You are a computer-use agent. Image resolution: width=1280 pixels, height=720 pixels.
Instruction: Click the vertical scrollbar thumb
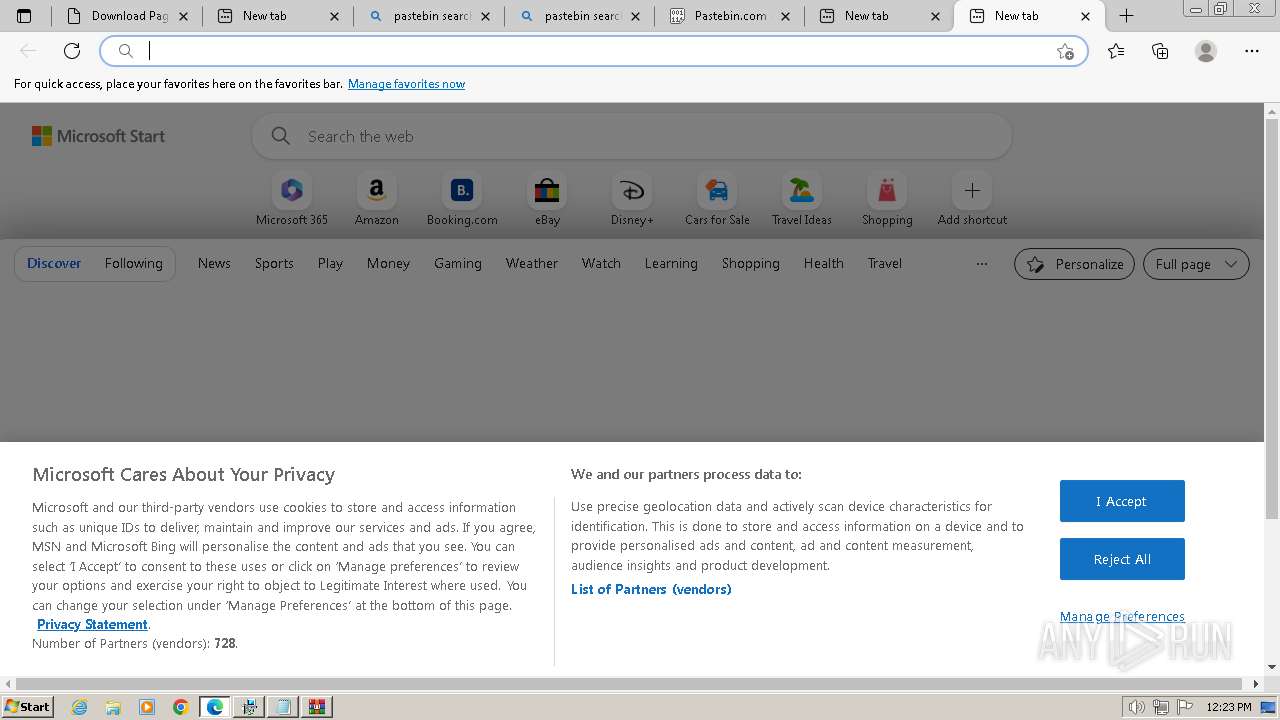[1272, 320]
